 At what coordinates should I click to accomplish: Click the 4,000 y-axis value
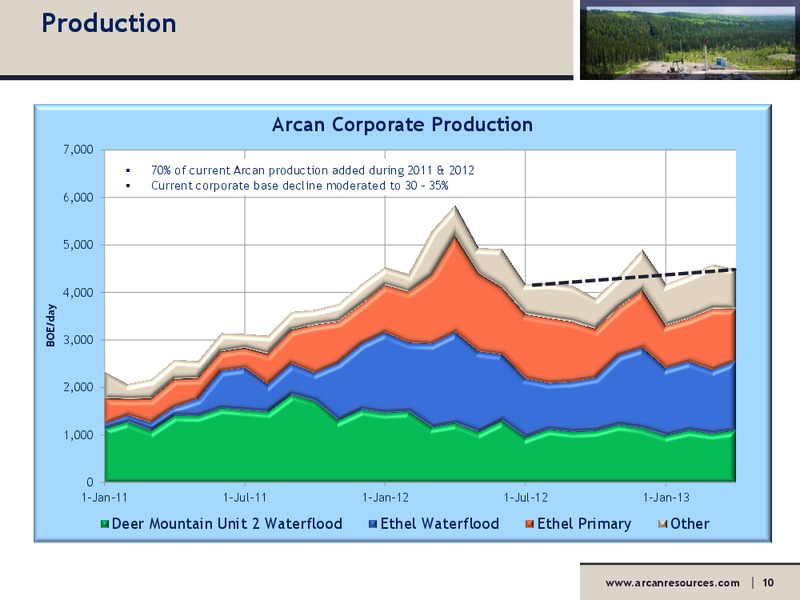(79, 293)
